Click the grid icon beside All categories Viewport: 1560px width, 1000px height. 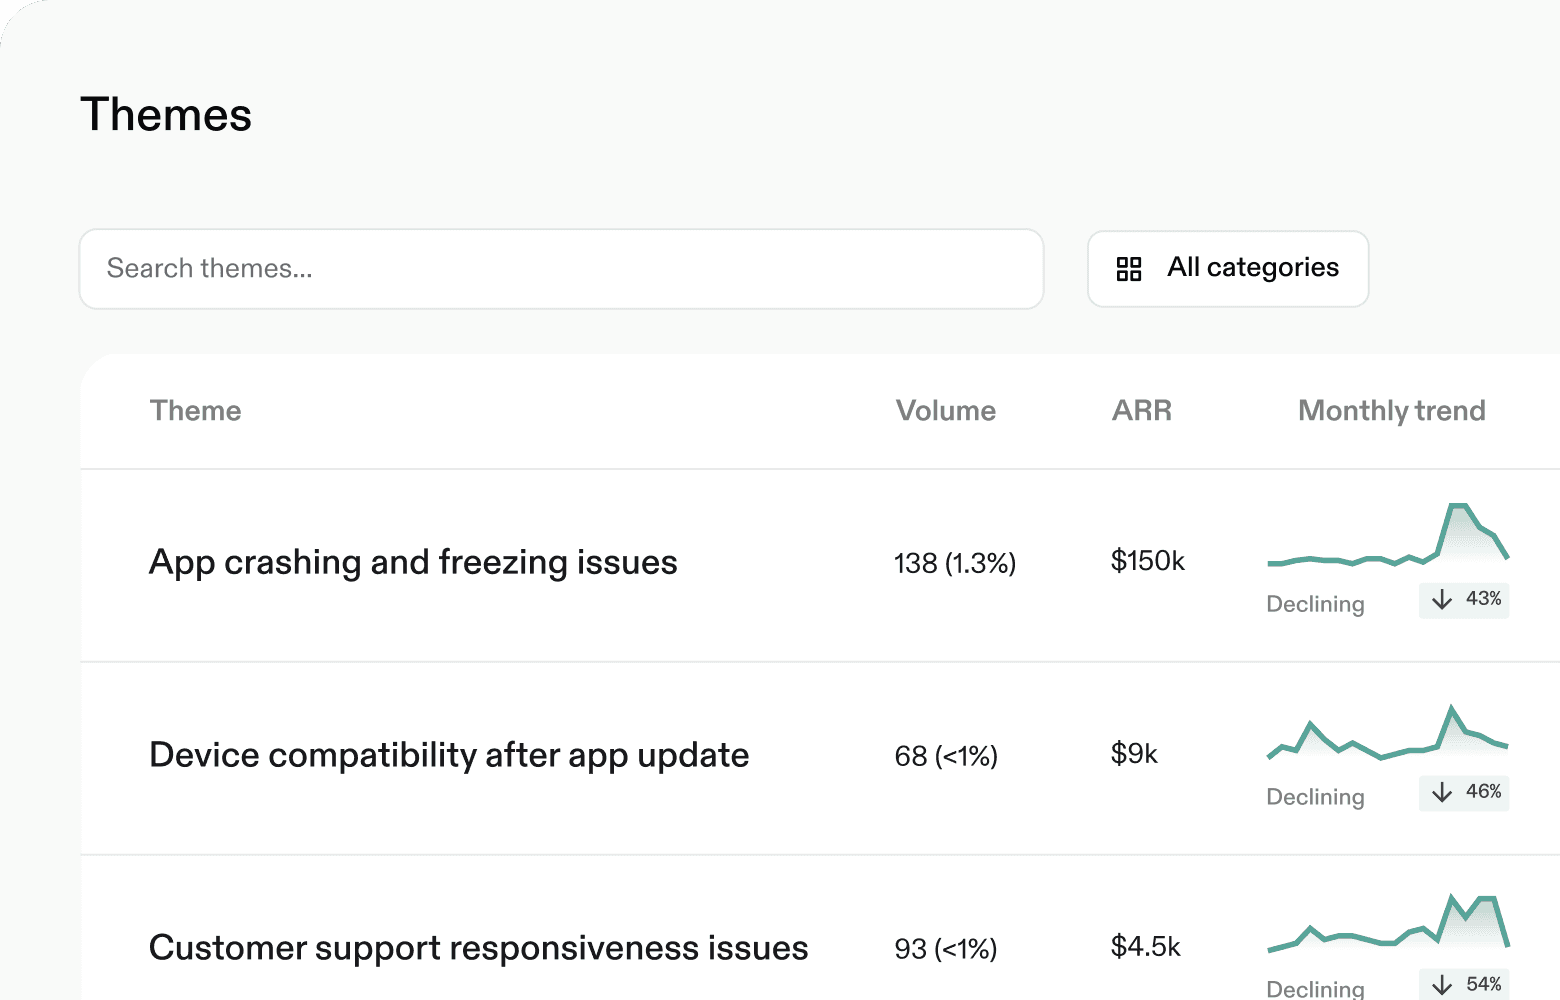coord(1129,269)
